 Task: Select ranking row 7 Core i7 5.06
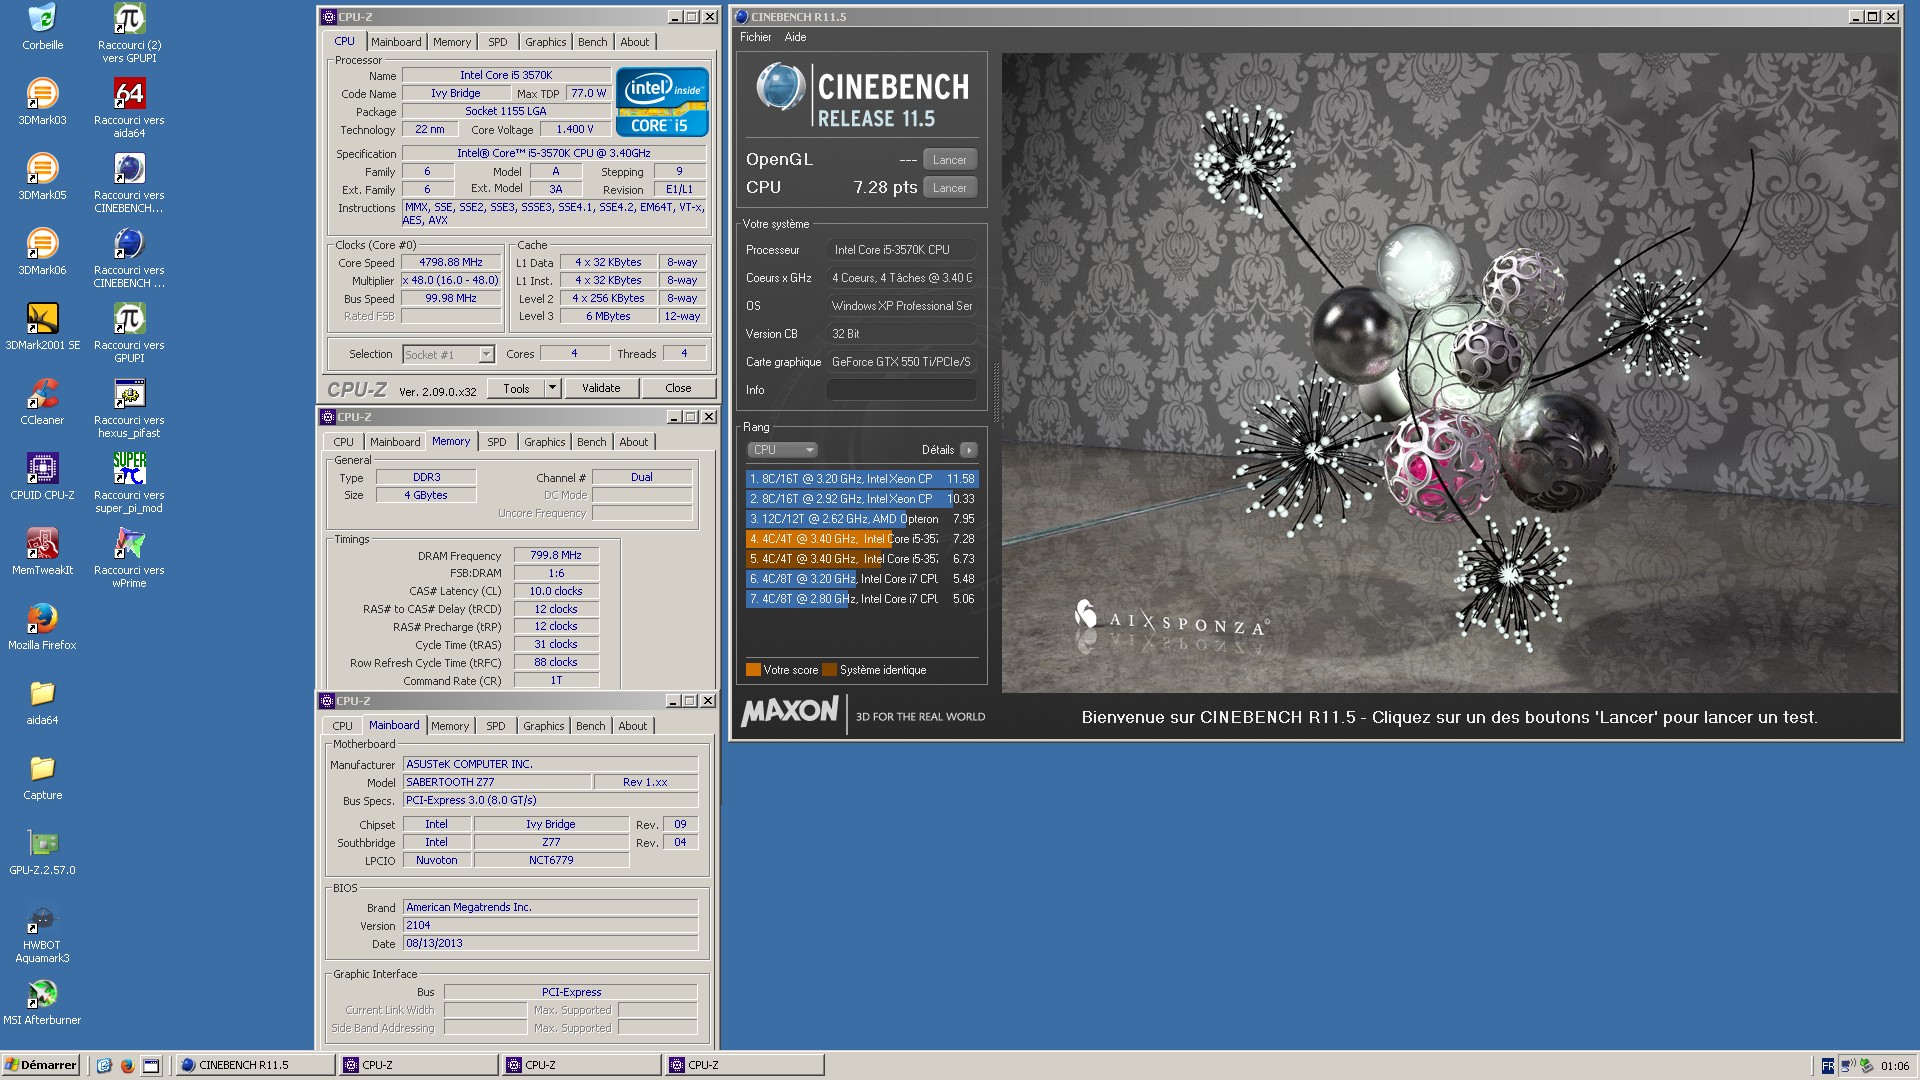coord(861,599)
